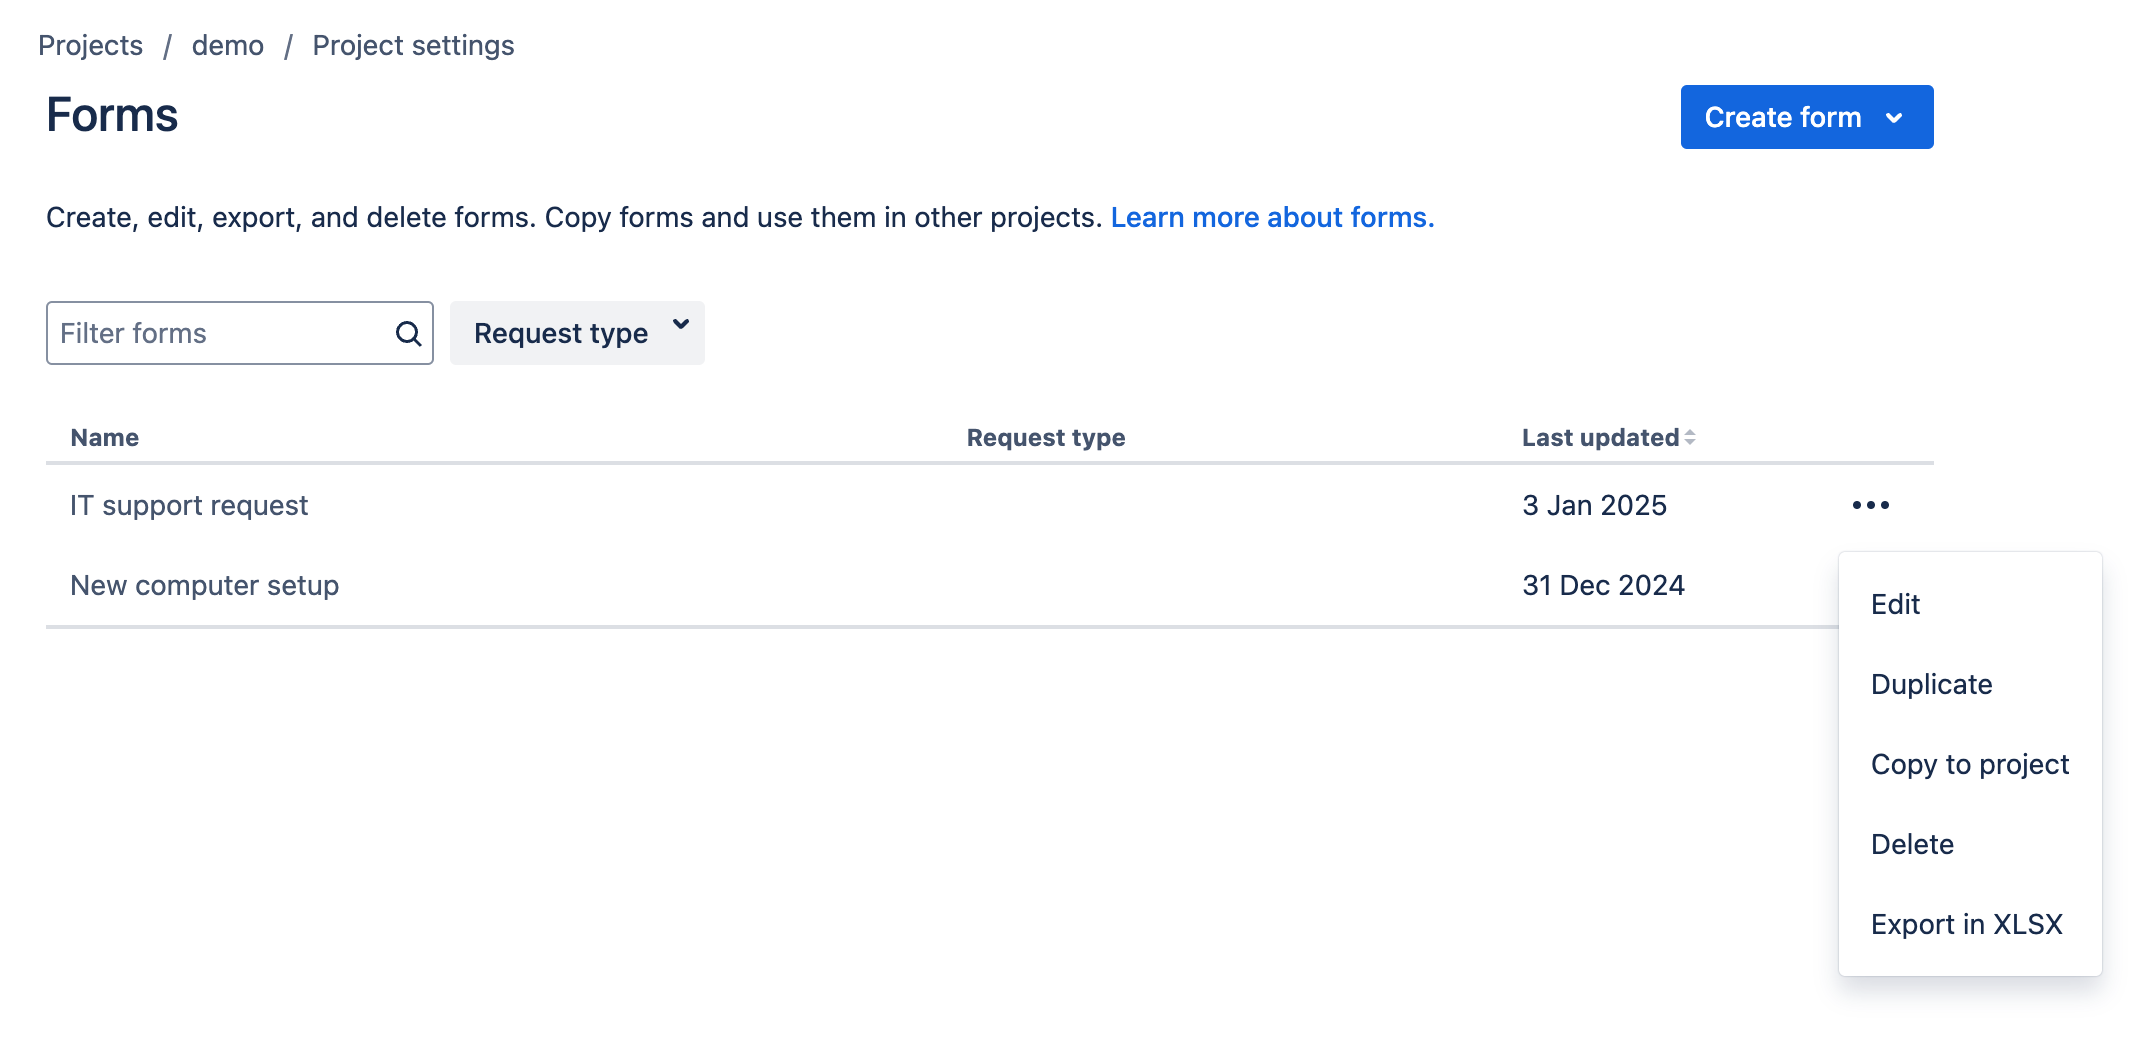
Task: Choose Delete in the form actions menu
Action: point(1970,844)
